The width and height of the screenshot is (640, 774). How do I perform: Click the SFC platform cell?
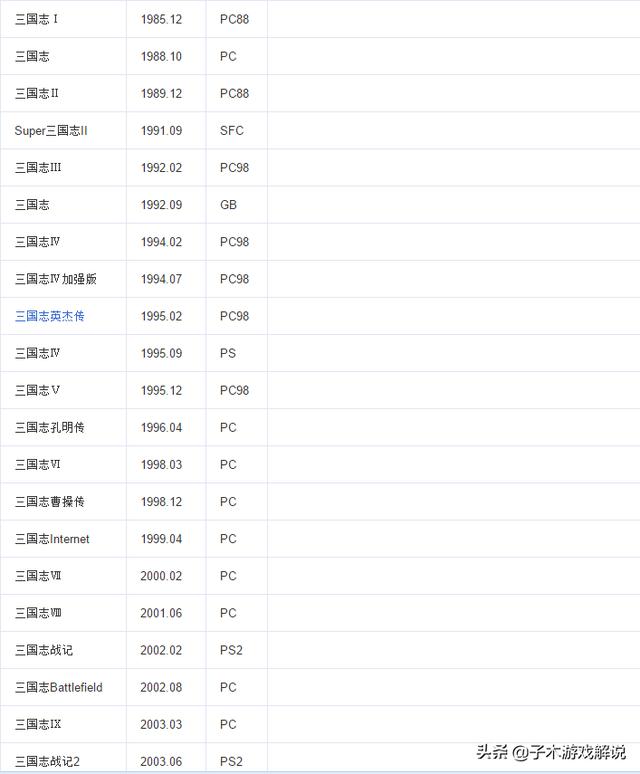(232, 131)
